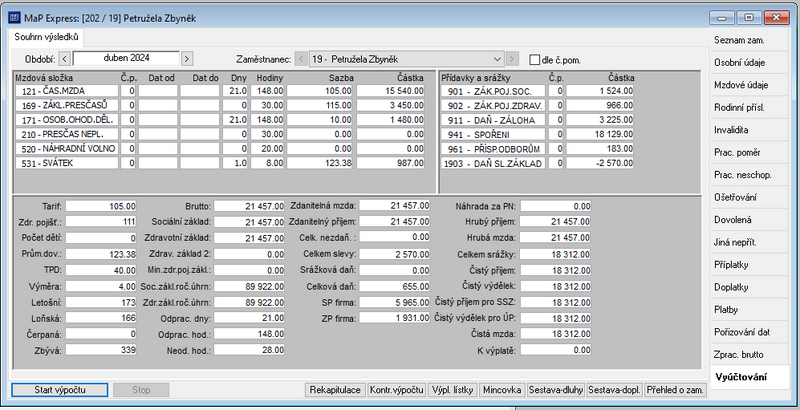This screenshot has height=410, width=800.
Task: Click the Tarif field value 105.00
Action: pos(101,207)
